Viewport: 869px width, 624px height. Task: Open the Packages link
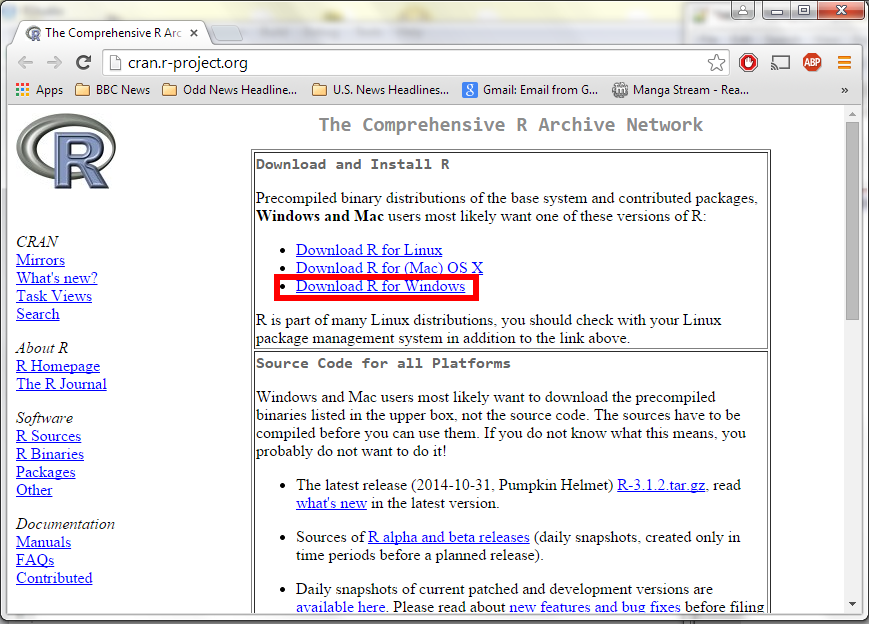pyautogui.click(x=45, y=472)
